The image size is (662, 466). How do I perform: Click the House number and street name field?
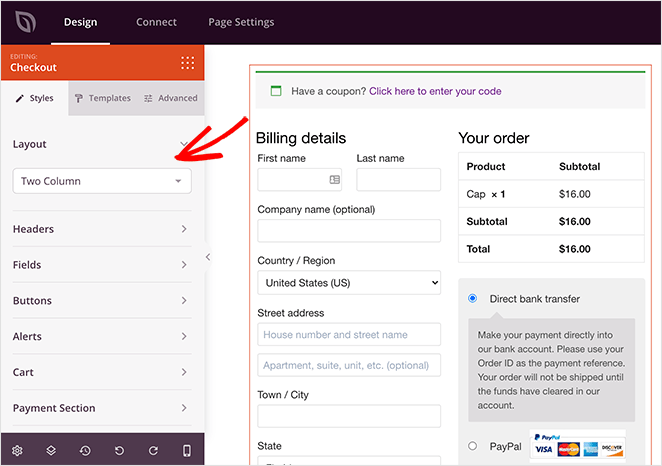click(x=349, y=335)
